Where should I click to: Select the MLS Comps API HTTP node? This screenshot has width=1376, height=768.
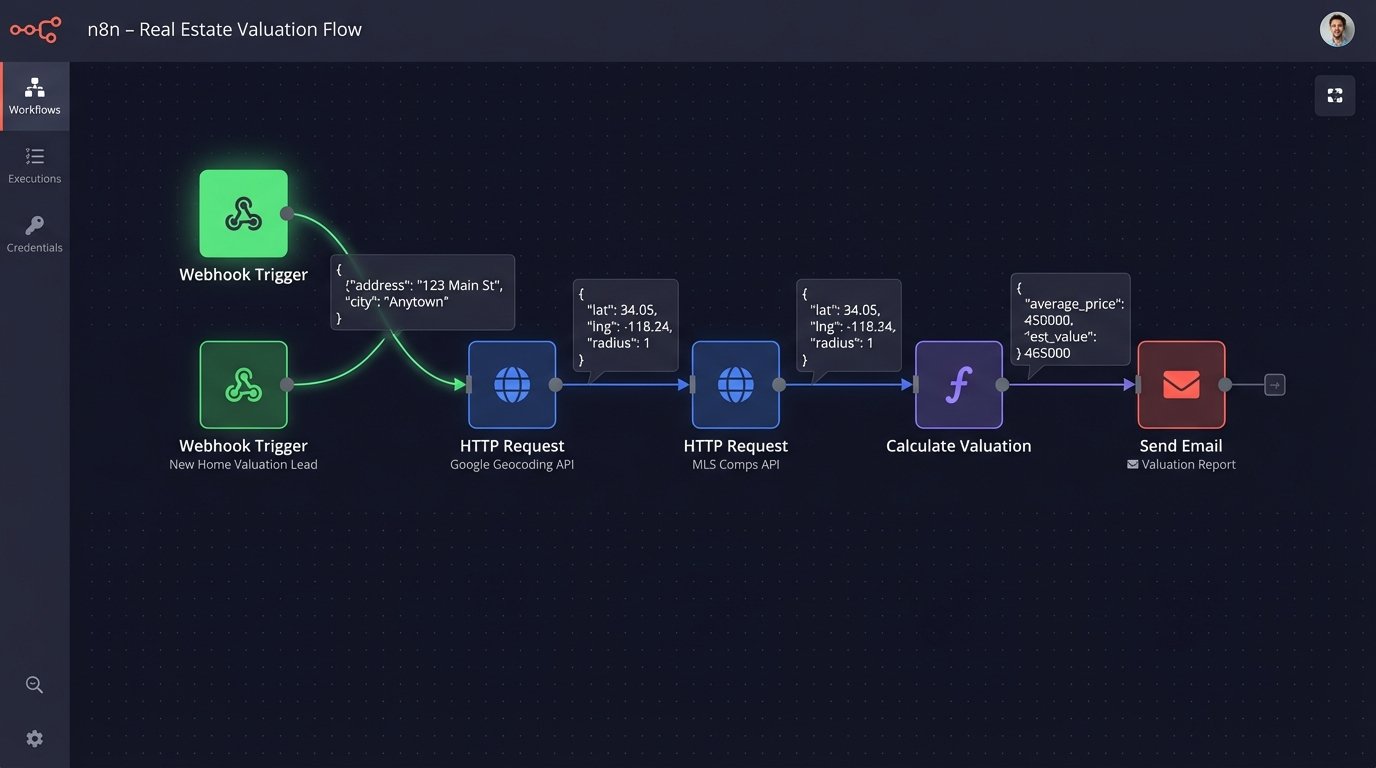pos(735,385)
